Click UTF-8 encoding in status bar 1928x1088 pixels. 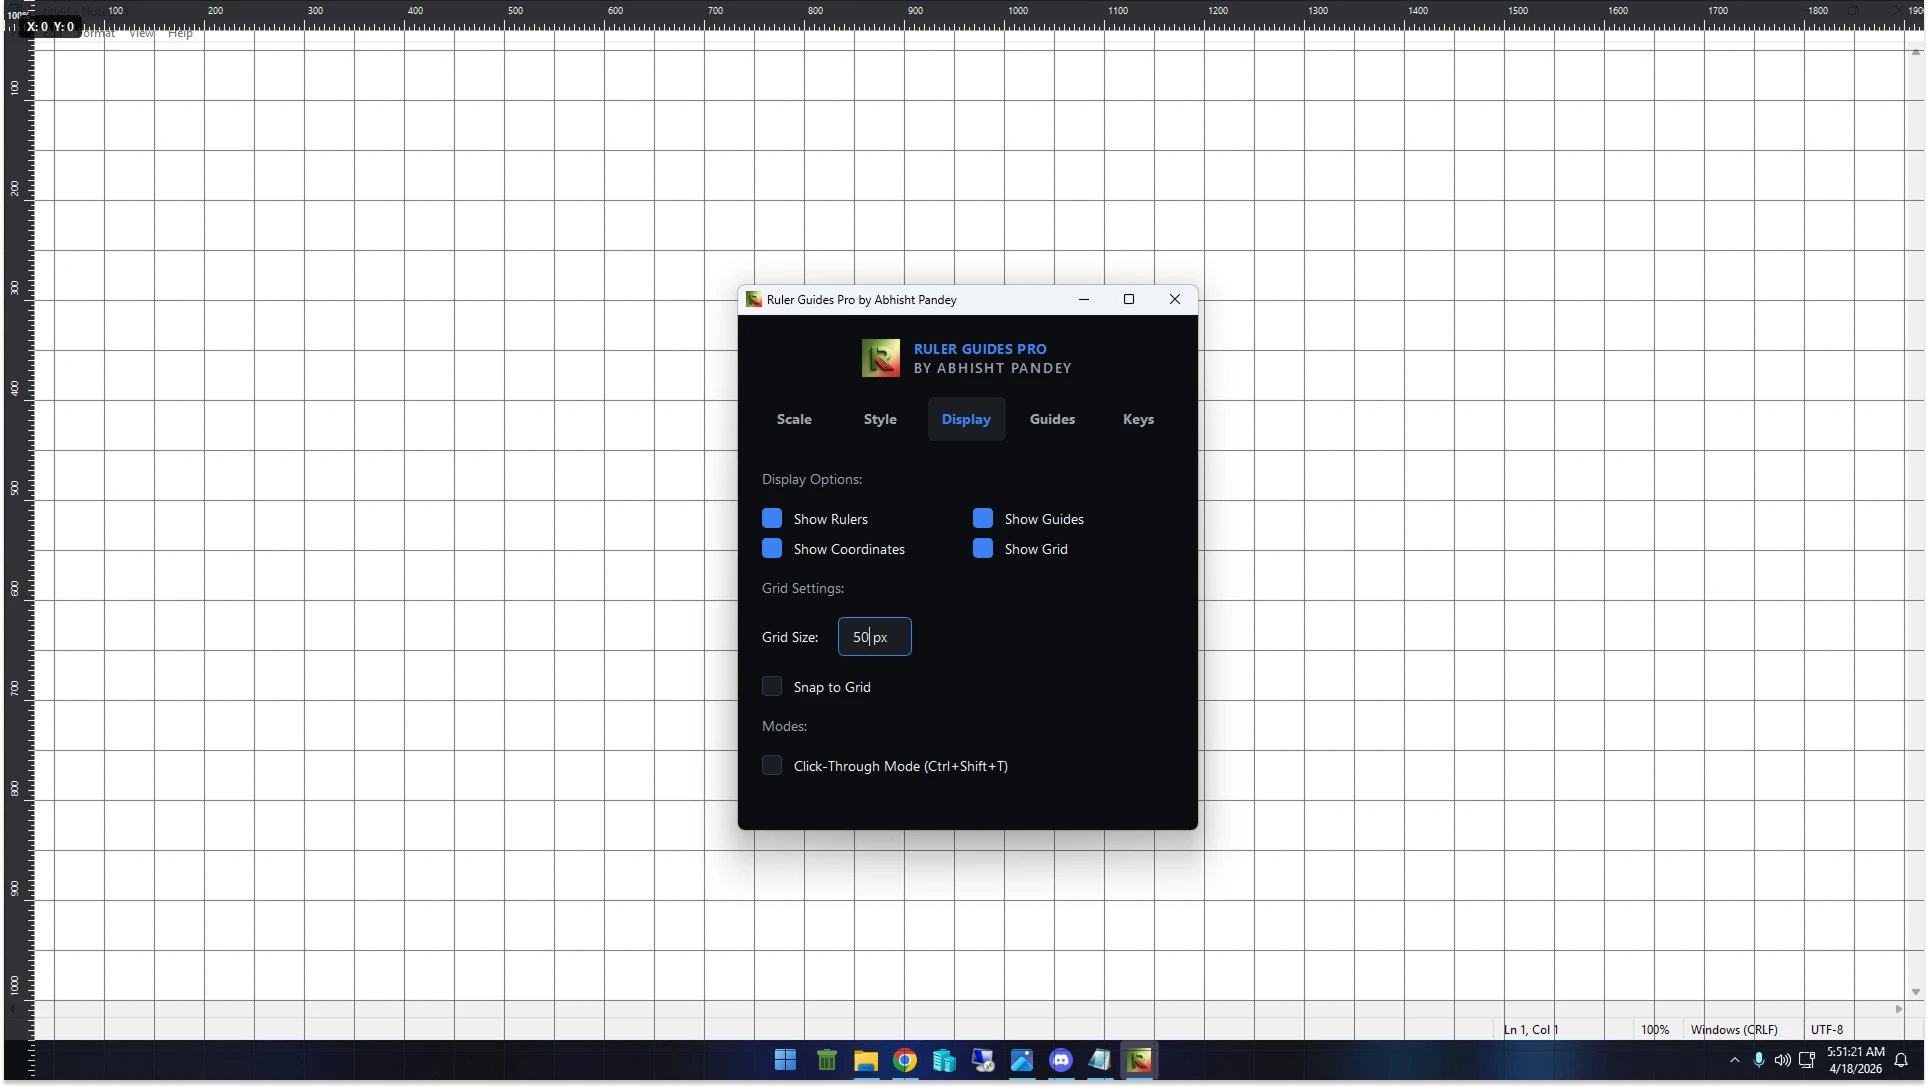pyautogui.click(x=1827, y=1029)
